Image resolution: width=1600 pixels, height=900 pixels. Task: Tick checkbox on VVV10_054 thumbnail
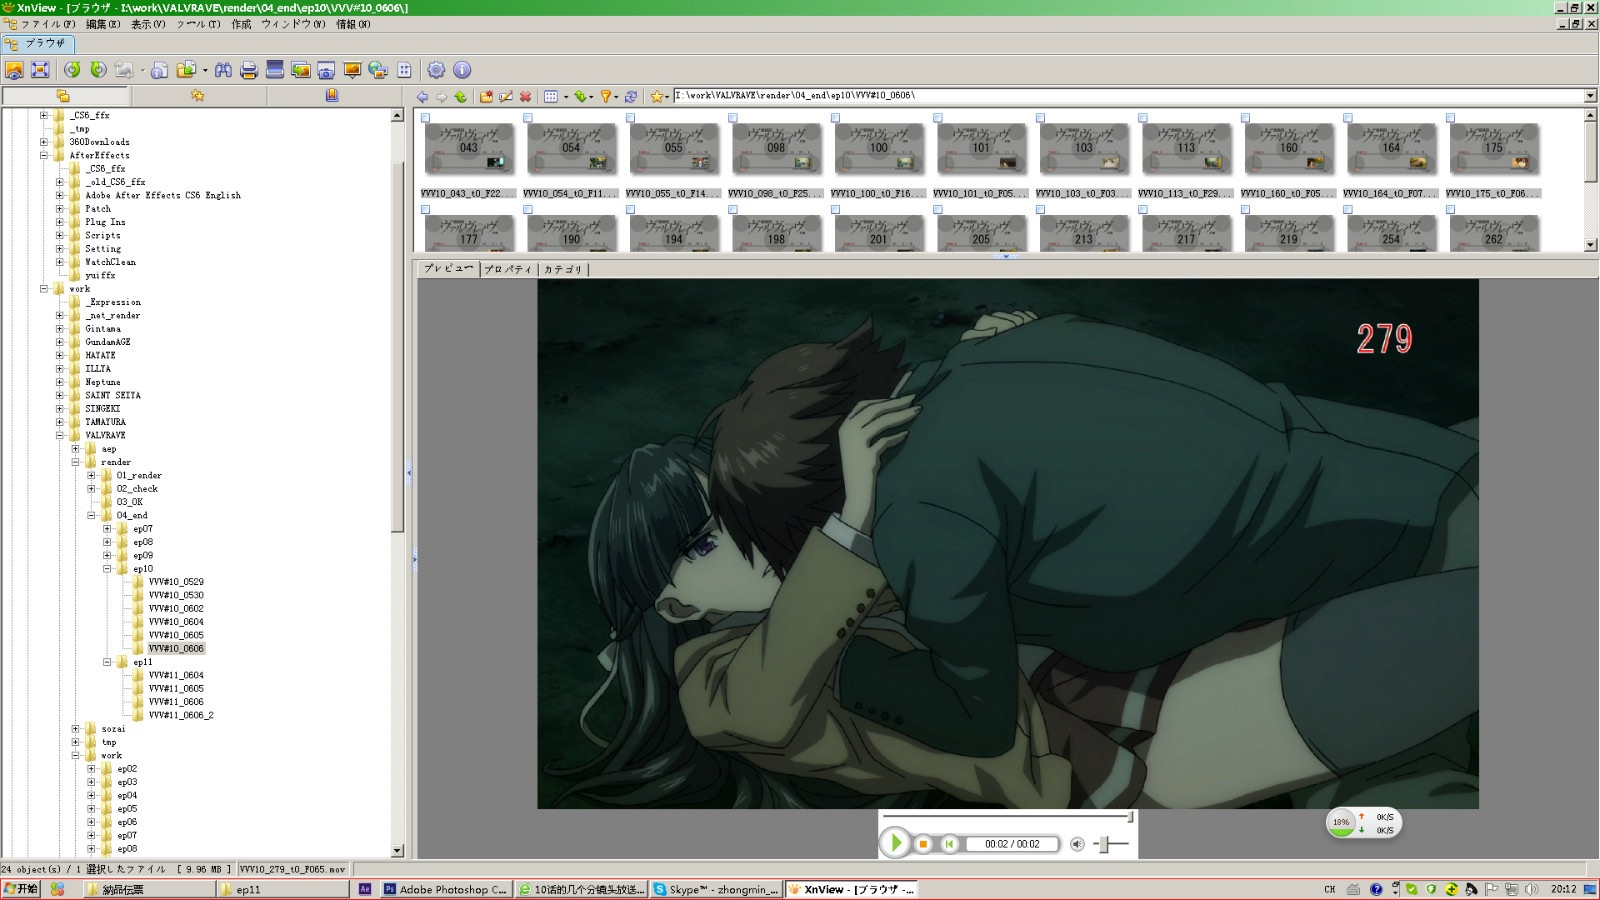pos(527,118)
